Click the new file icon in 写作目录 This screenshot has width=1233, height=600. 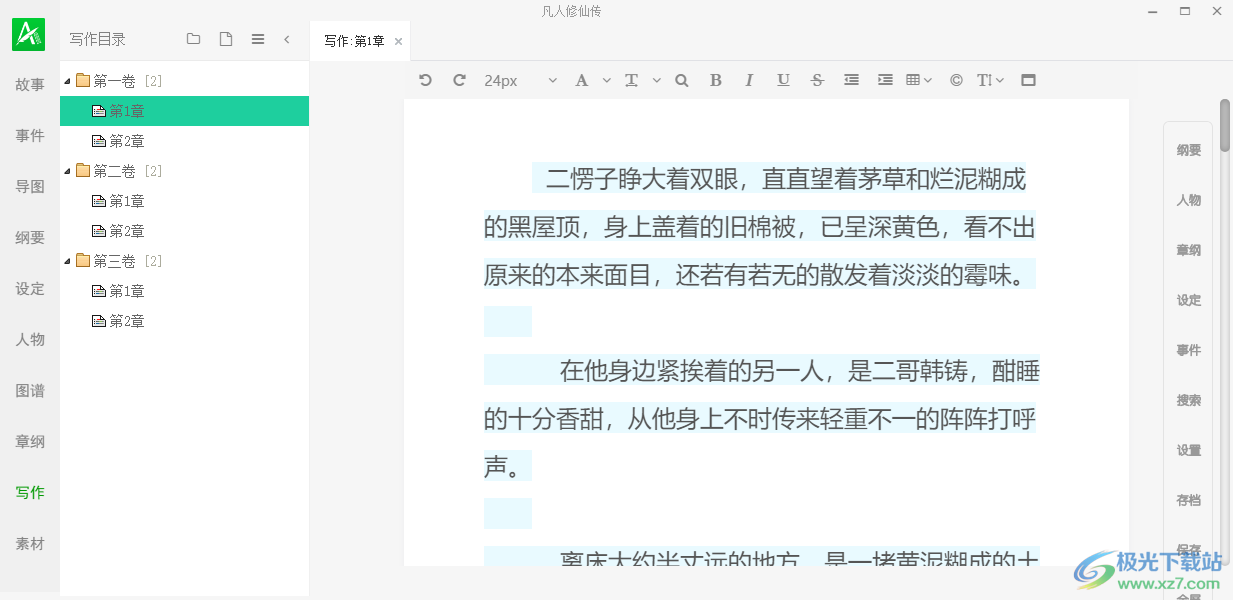pos(226,39)
